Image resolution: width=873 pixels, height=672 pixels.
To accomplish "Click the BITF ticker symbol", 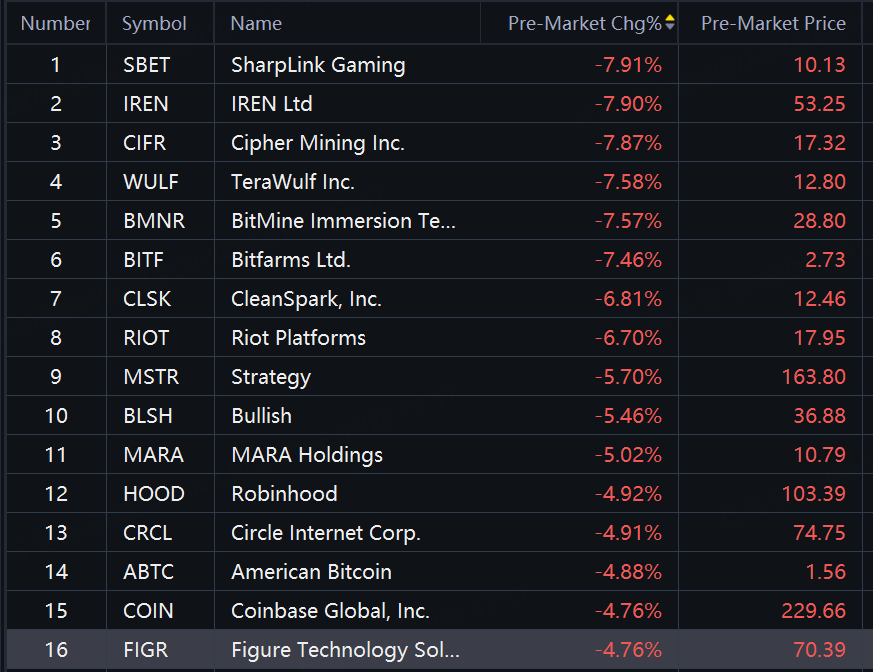I will [144, 260].
